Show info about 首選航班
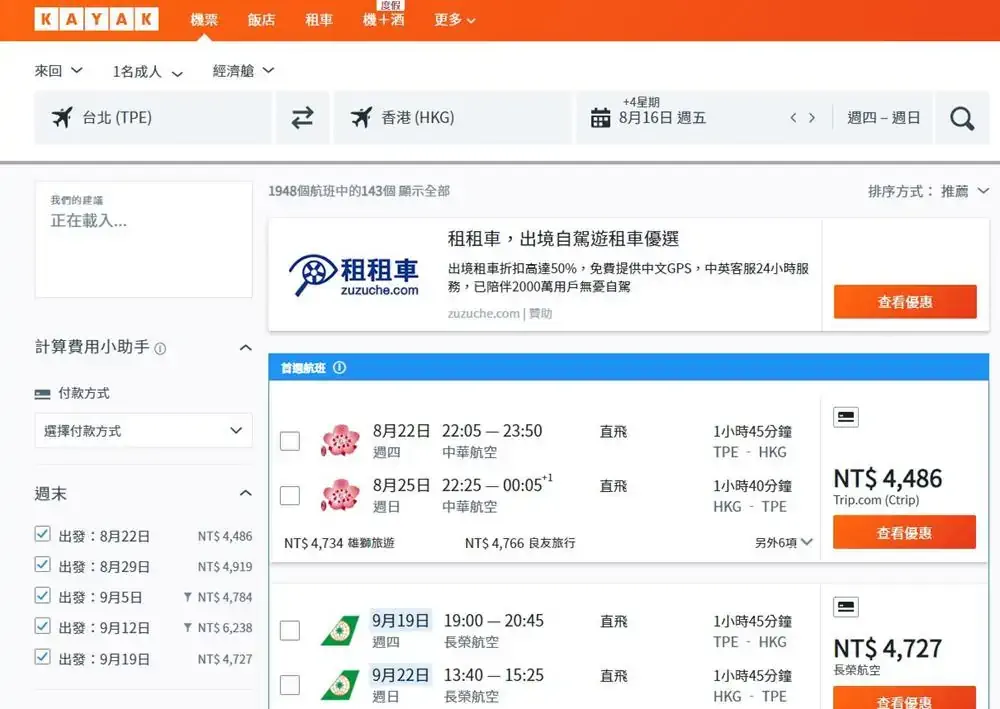This screenshot has width=1000, height=709. (x=339, y=368)
